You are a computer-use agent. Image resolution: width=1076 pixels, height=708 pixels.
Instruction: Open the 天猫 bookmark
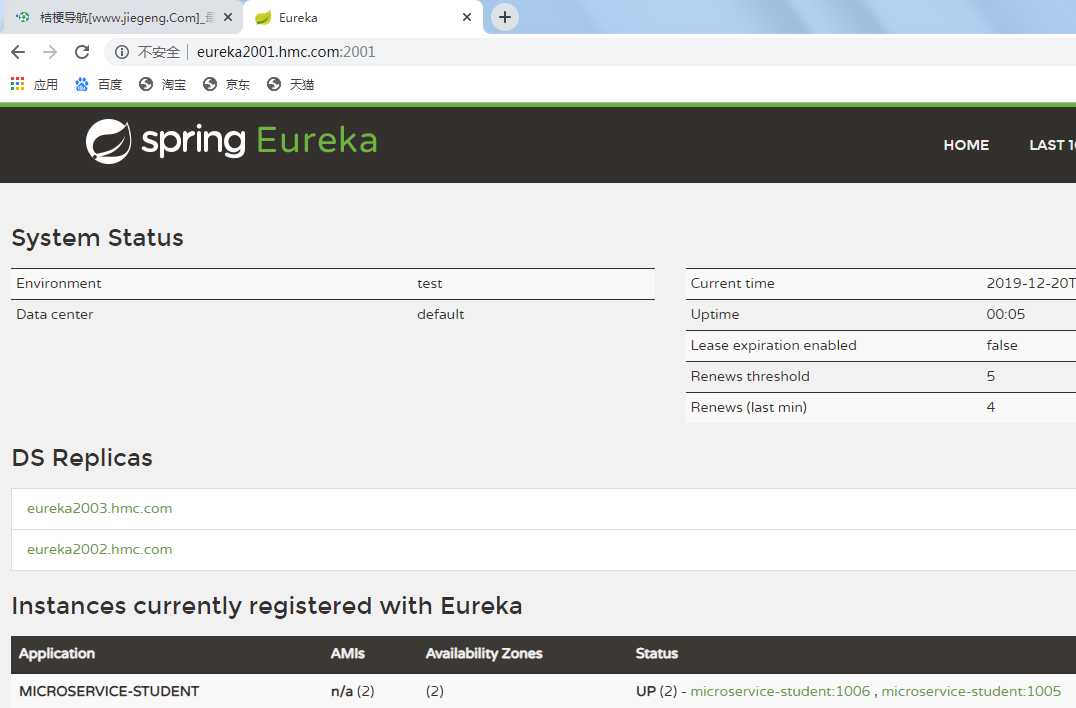(290, 84)
